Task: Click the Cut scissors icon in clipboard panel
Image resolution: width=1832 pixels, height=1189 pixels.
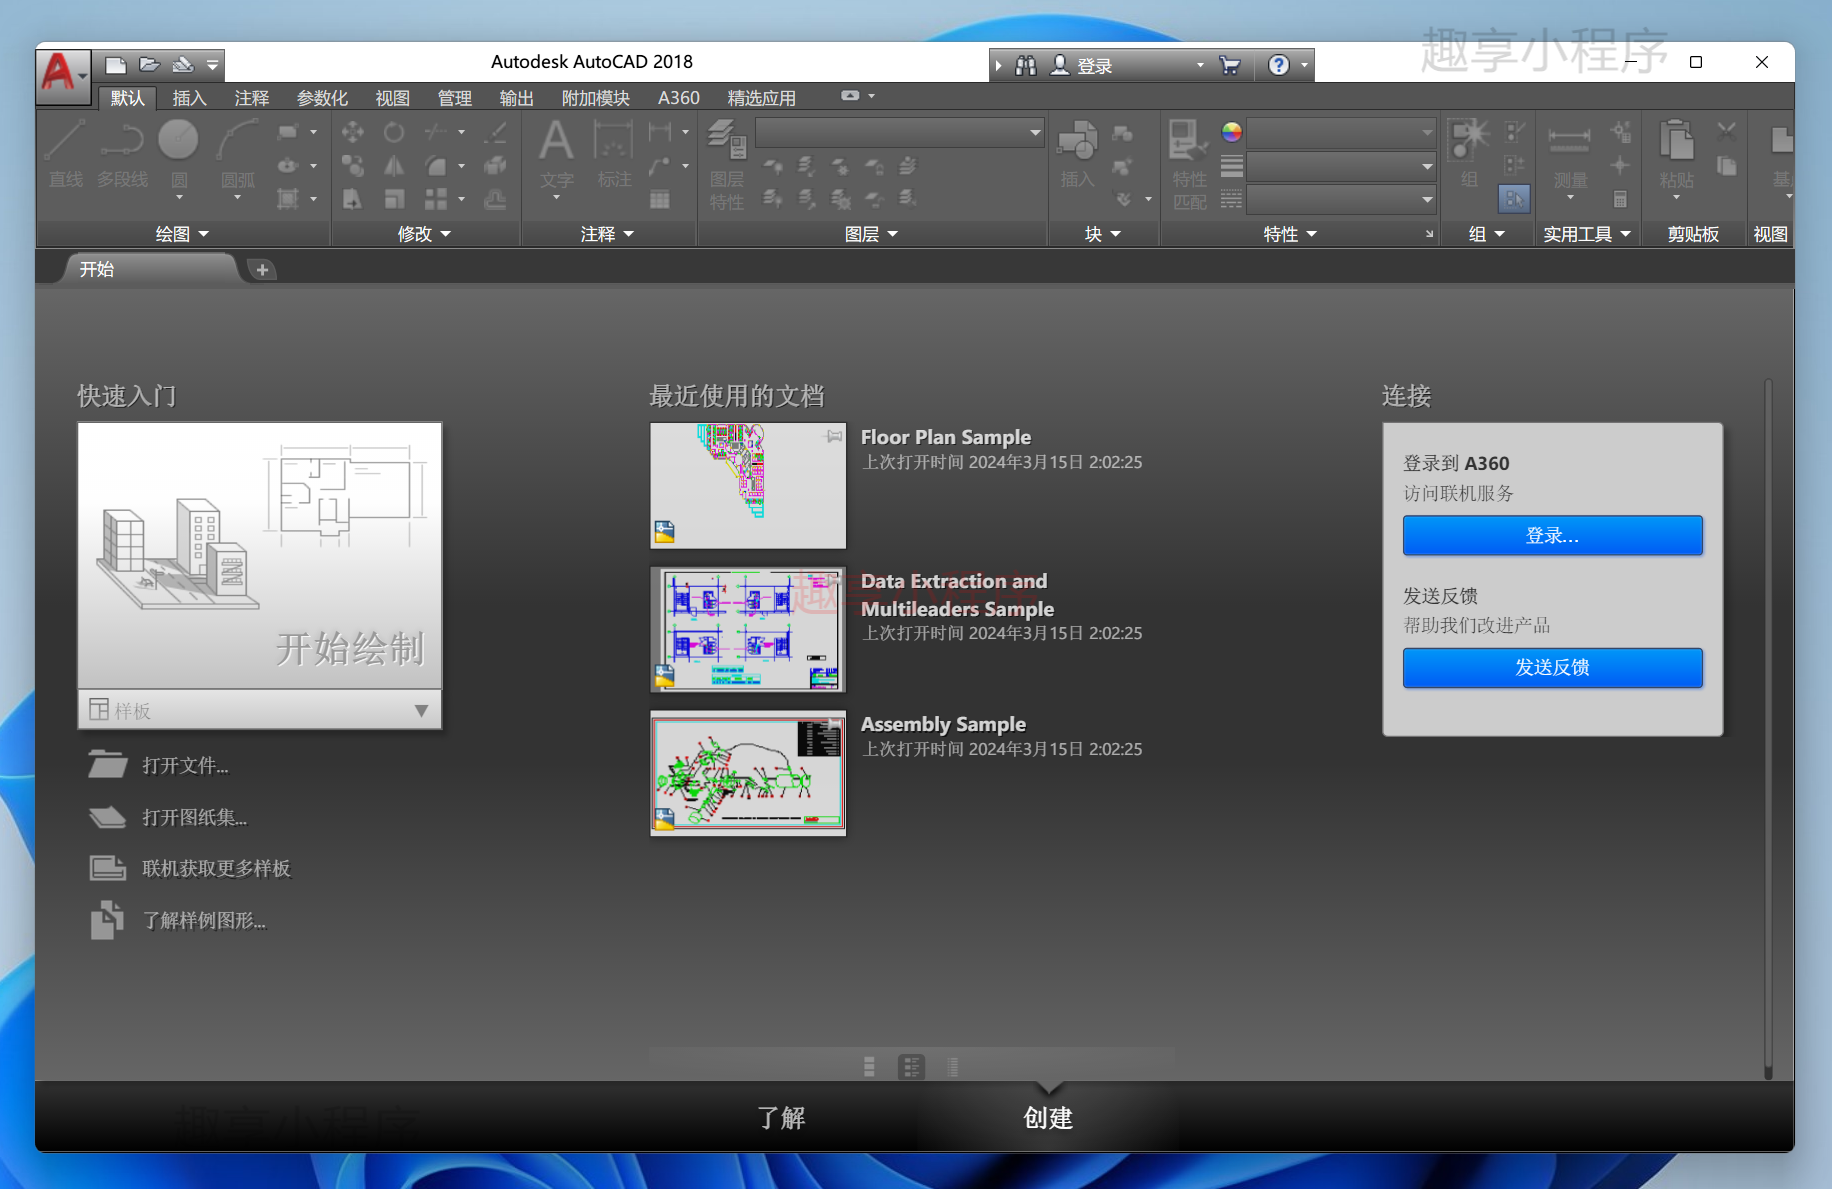Action: click(x=1726, y=131)
